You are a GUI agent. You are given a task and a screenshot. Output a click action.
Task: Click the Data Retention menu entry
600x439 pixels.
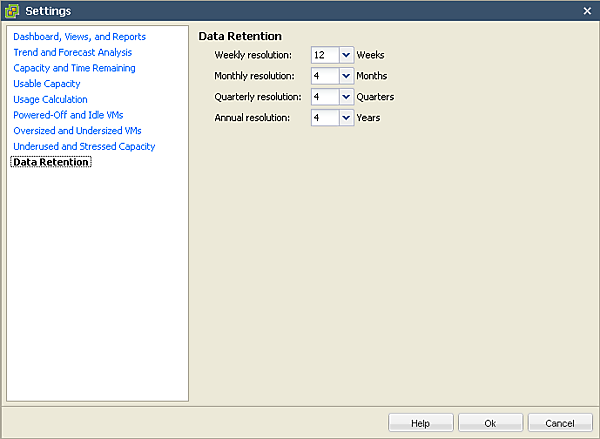pyautogui.click(x=51, y=162)
